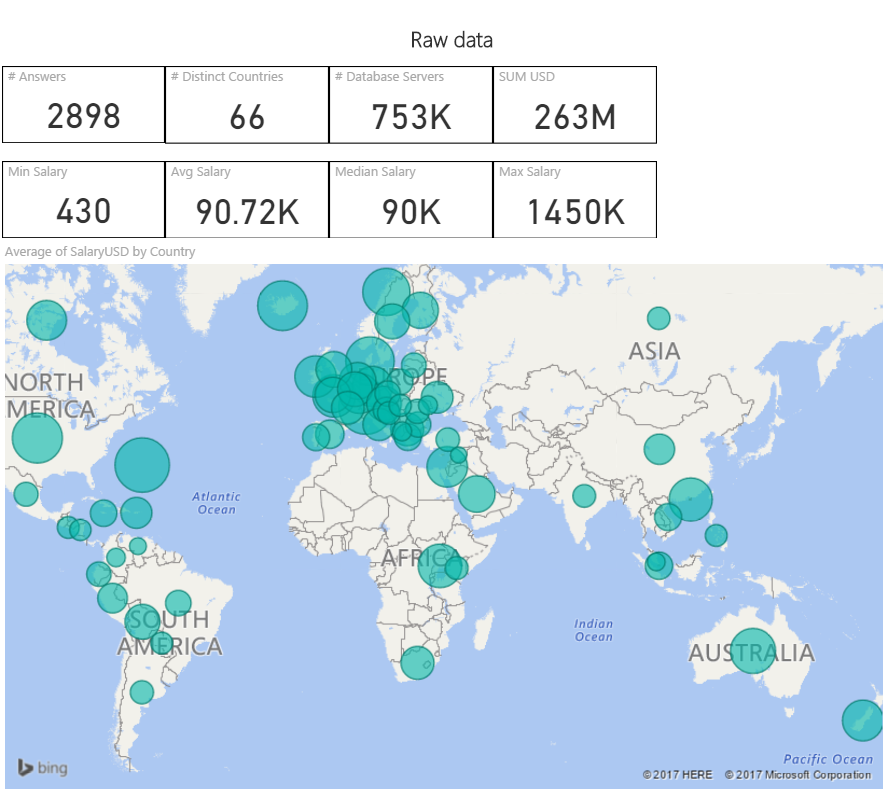Select the SUM USD 263M card
888x793 pixels.
(x=575, y=105)
